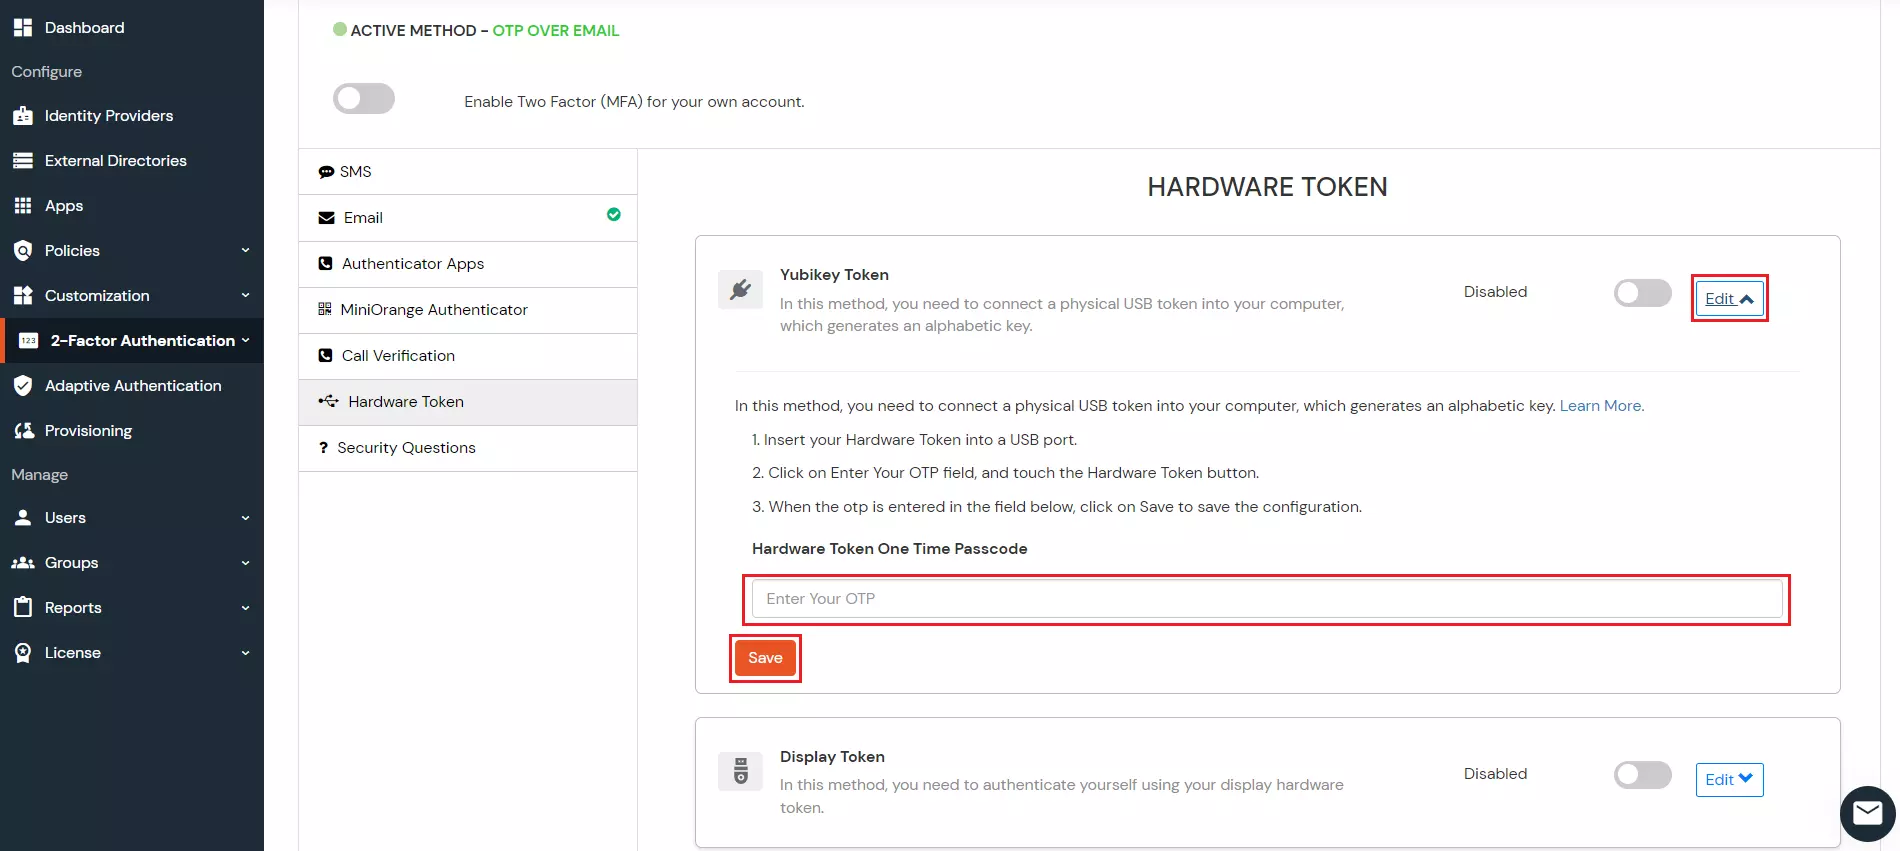1900x851 pixels.
Task: Click the Customization icon in sidebar
Action: [23, 296]
